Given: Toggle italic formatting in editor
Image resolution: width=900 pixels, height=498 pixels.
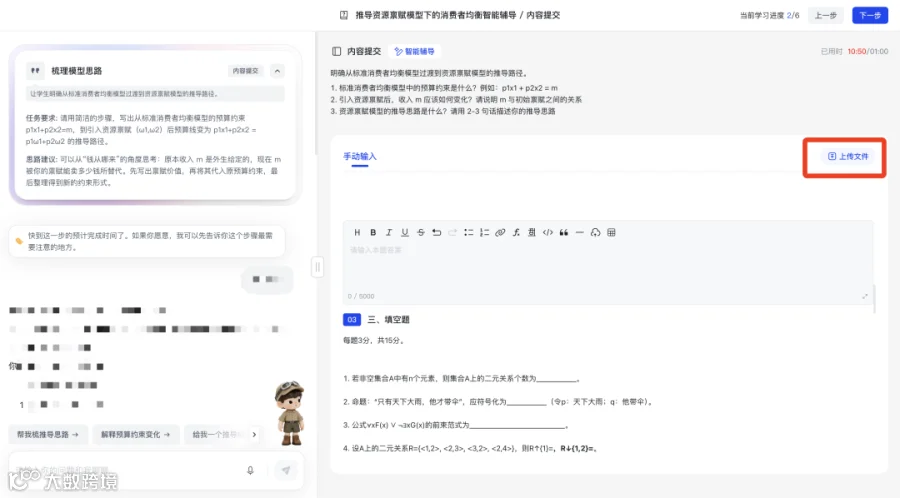Looking at the screenshot, I should coord(389,232).
